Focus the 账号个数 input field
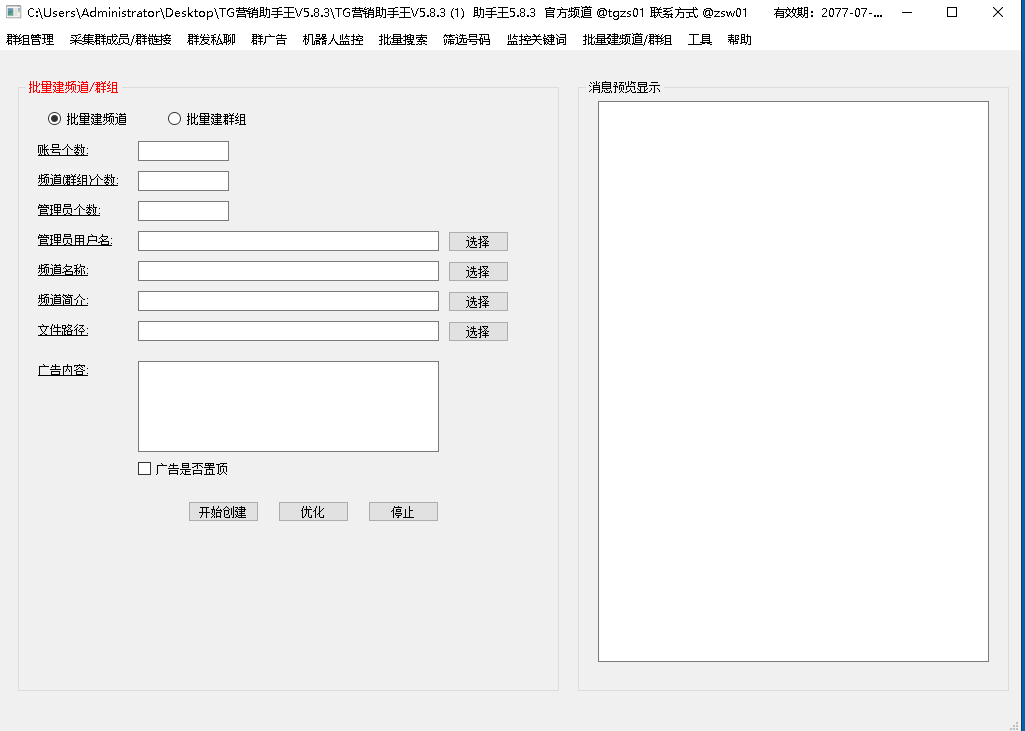Viewport: 1025px width, 731px height. pyautogui.click(x=183, y=151)
